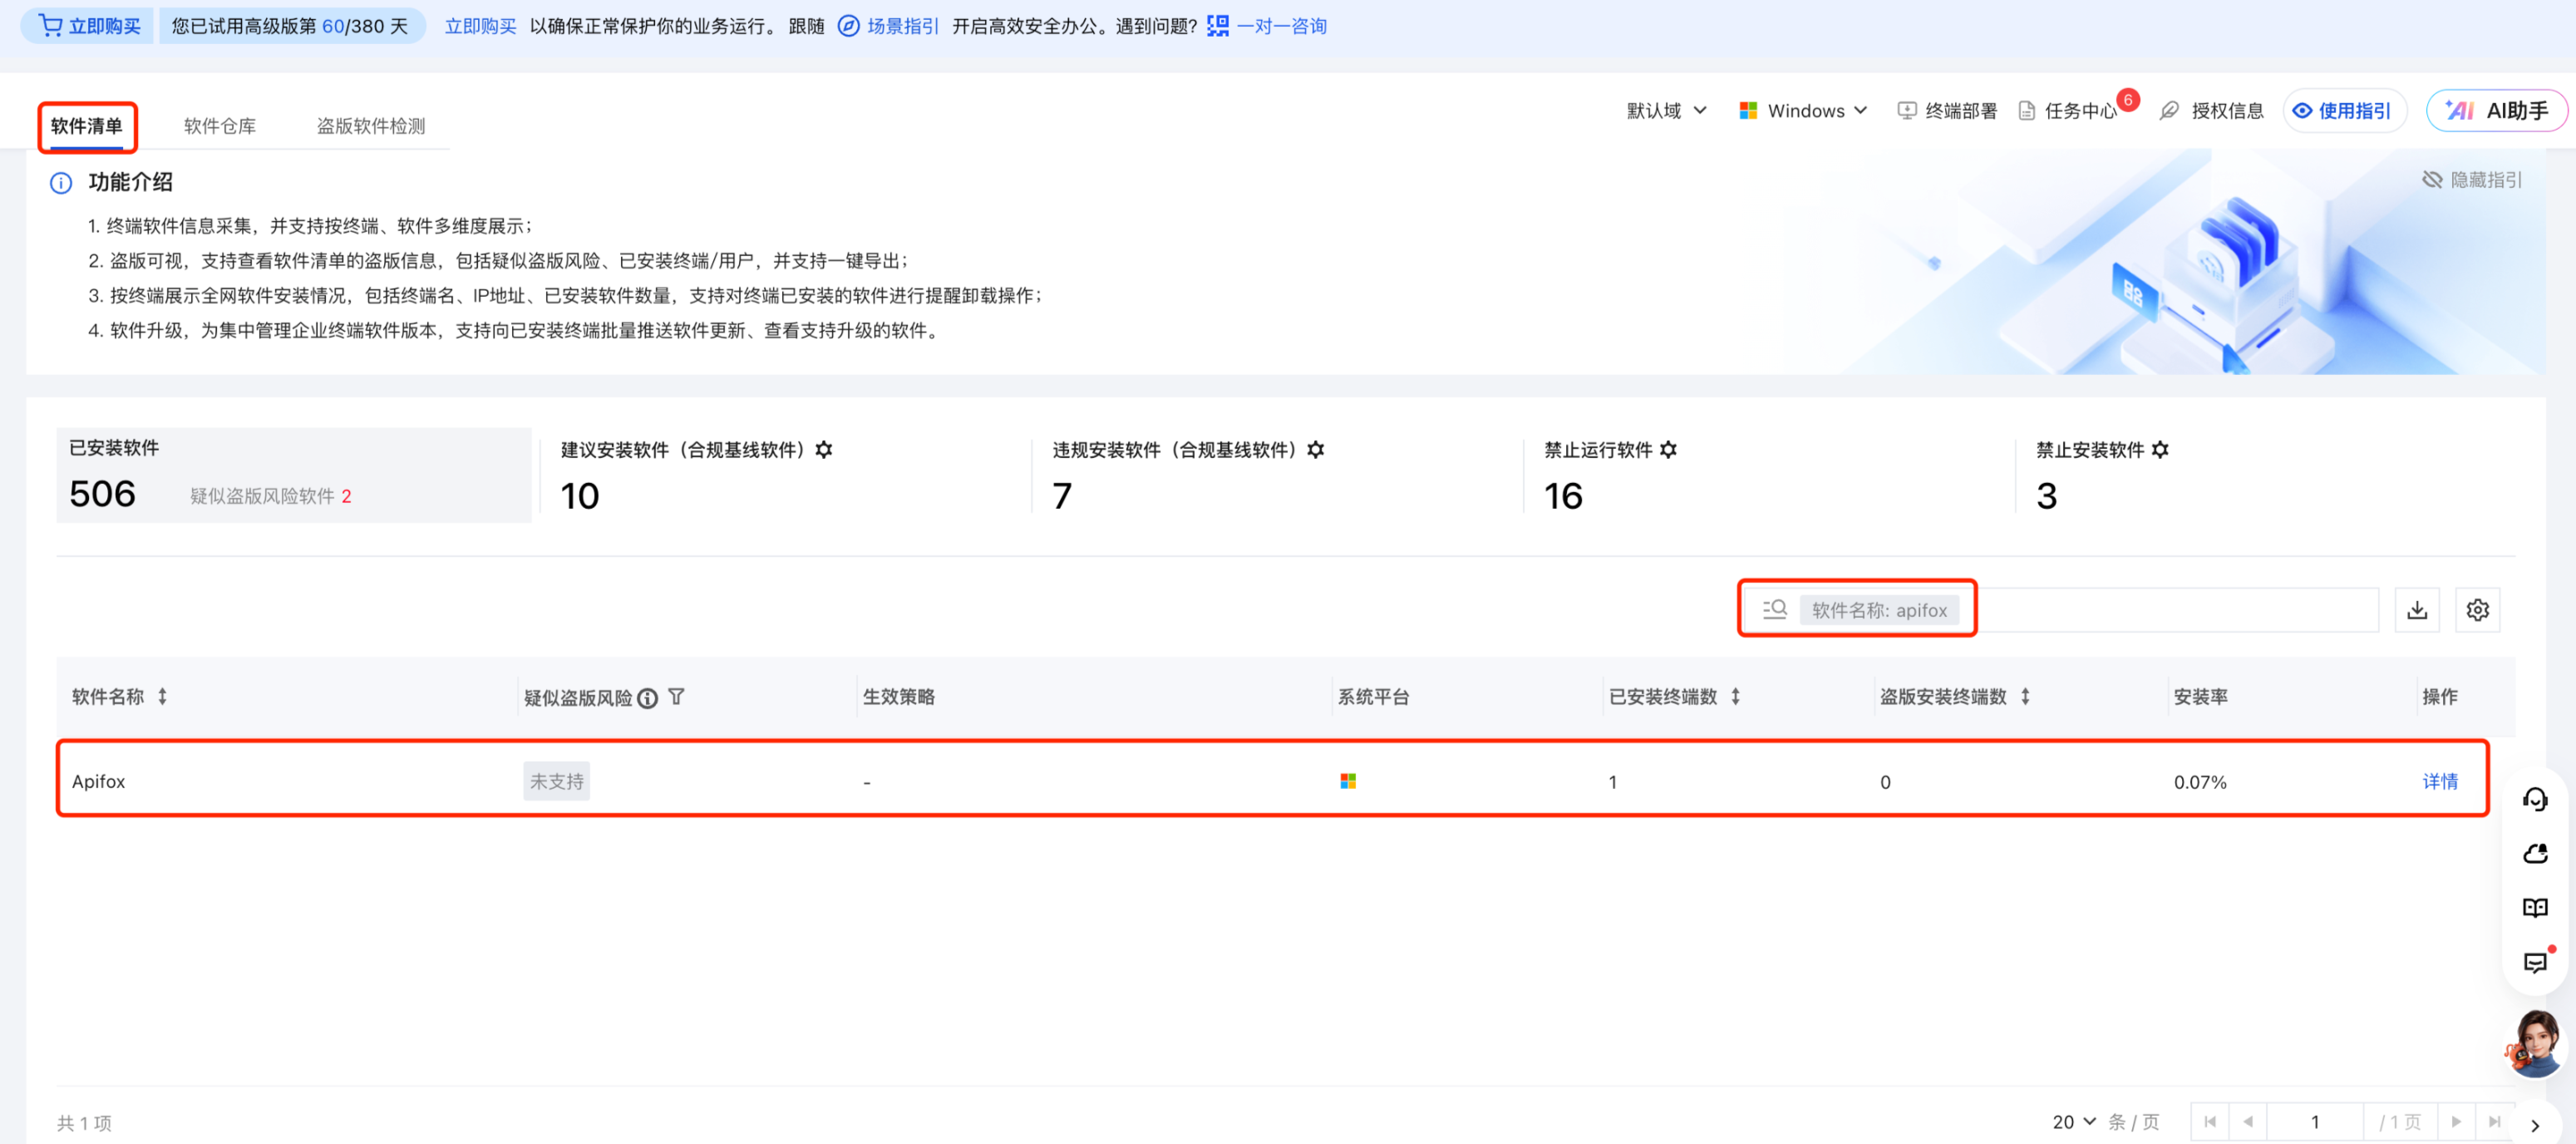
Task: Open gear settings for 禁止运行软件
Action: (1668, 450)
